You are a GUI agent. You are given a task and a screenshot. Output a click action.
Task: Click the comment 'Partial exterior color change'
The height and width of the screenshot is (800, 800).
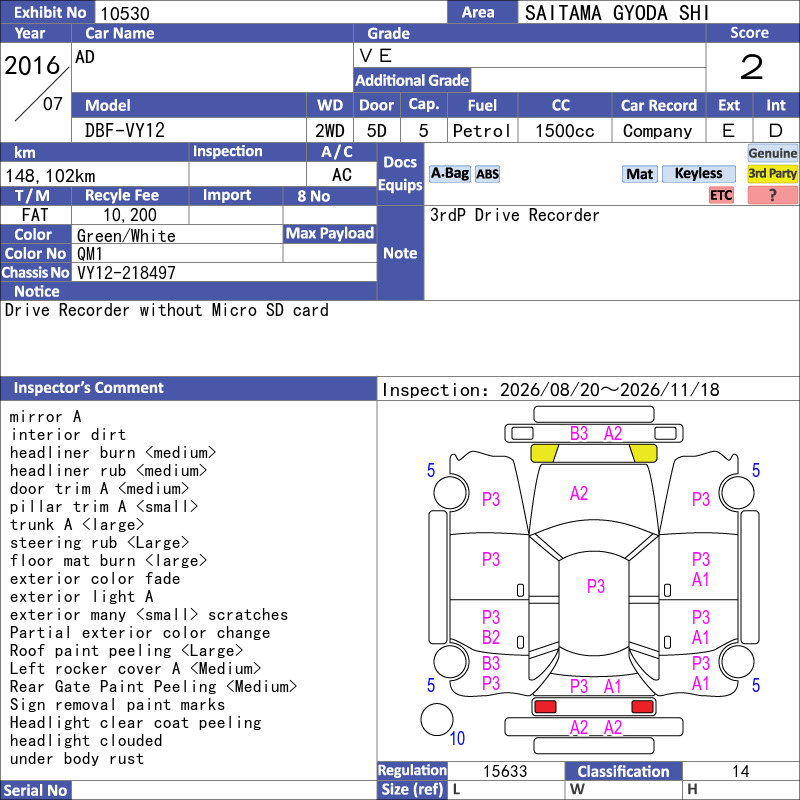pos(140,633)
